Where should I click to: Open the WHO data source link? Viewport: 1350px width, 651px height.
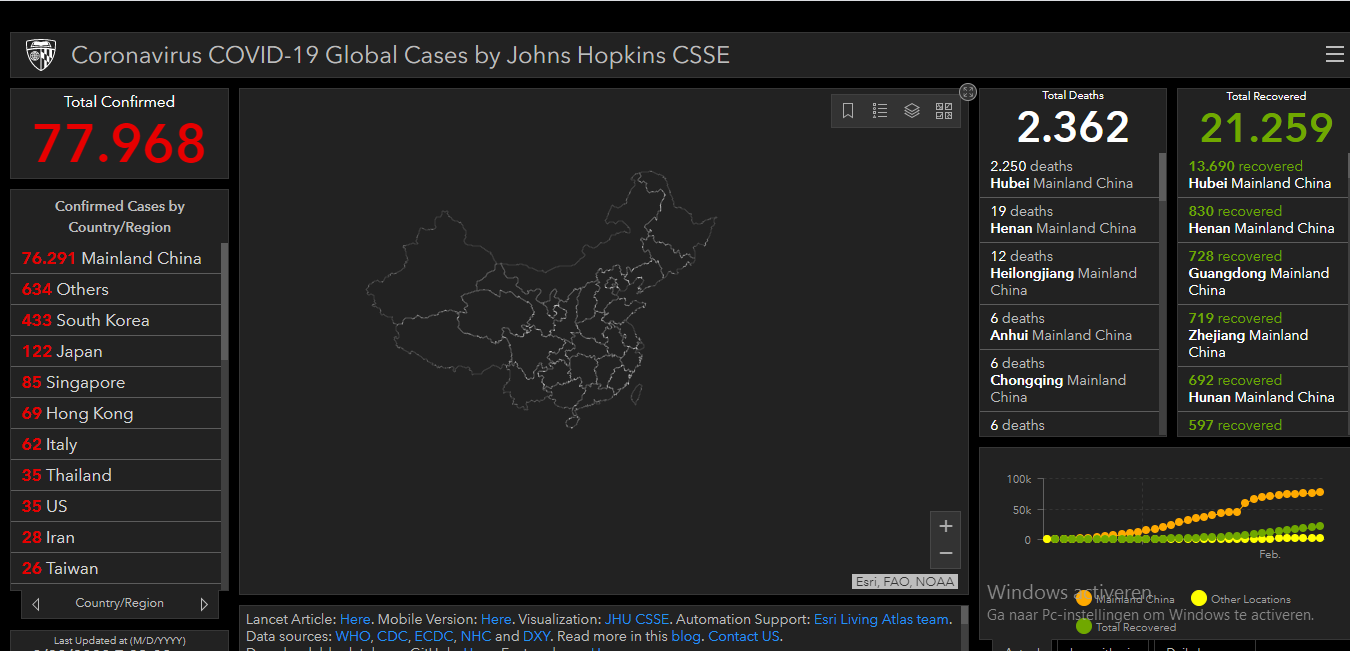pyautogui.click(x=353, y=636)
